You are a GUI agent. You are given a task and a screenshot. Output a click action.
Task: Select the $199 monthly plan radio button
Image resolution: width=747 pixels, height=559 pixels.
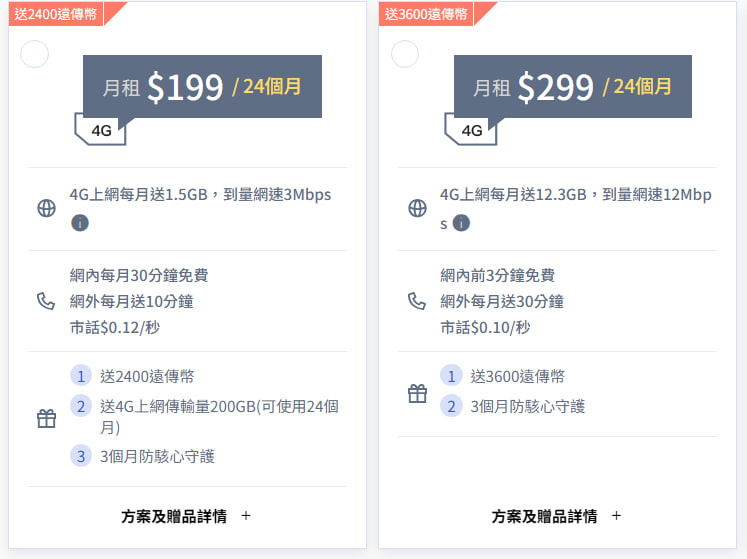coord(34,54)
